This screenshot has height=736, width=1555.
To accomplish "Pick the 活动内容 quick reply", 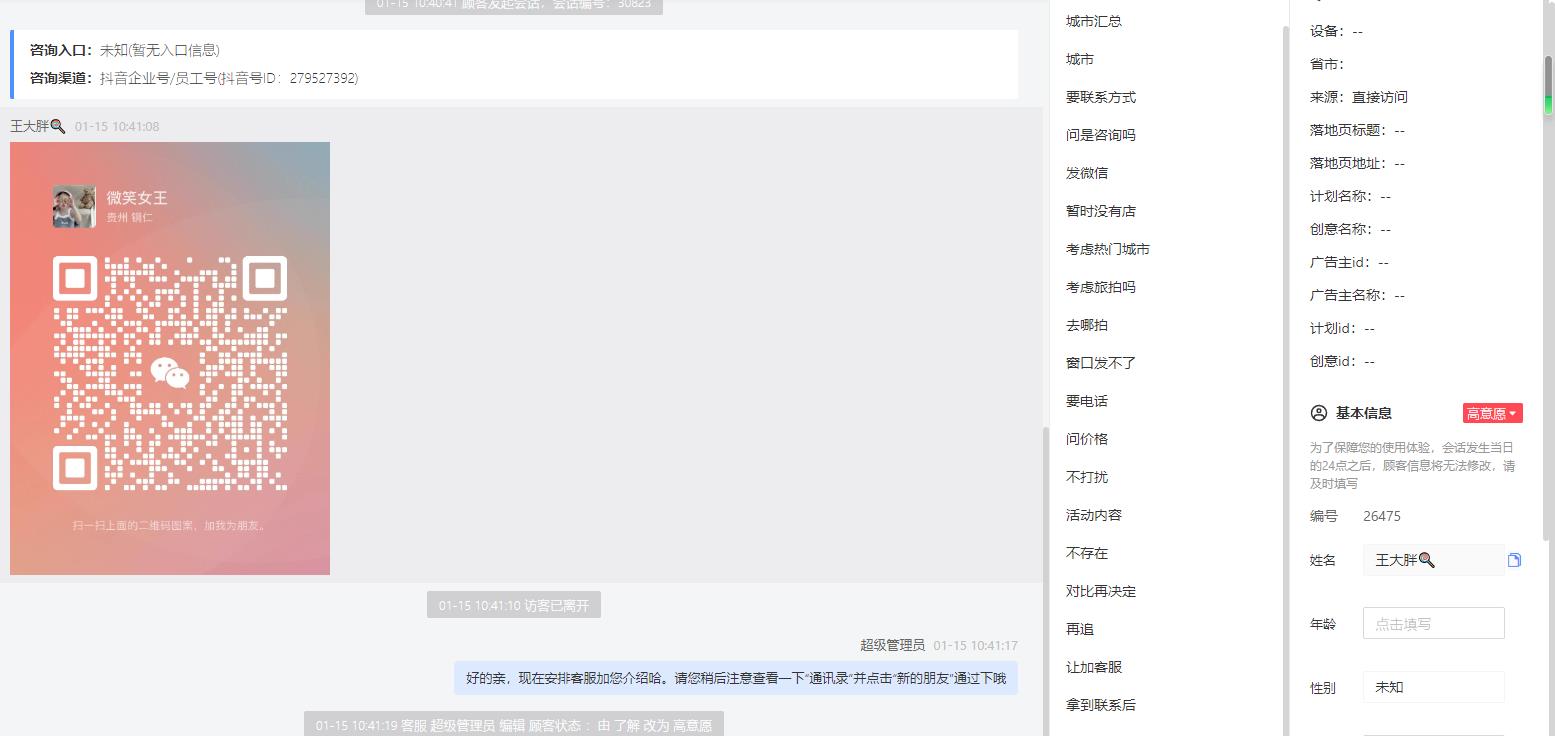I will click(1094, 515).
